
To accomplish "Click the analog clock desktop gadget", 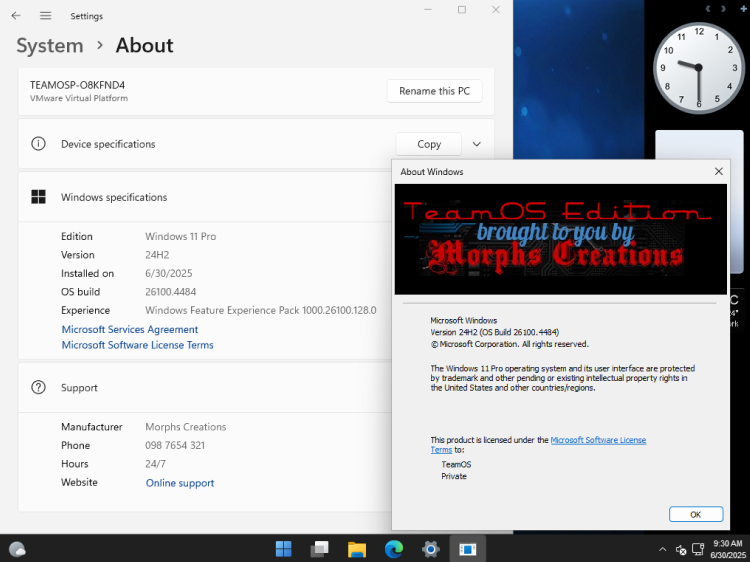I will click(698, 68).
